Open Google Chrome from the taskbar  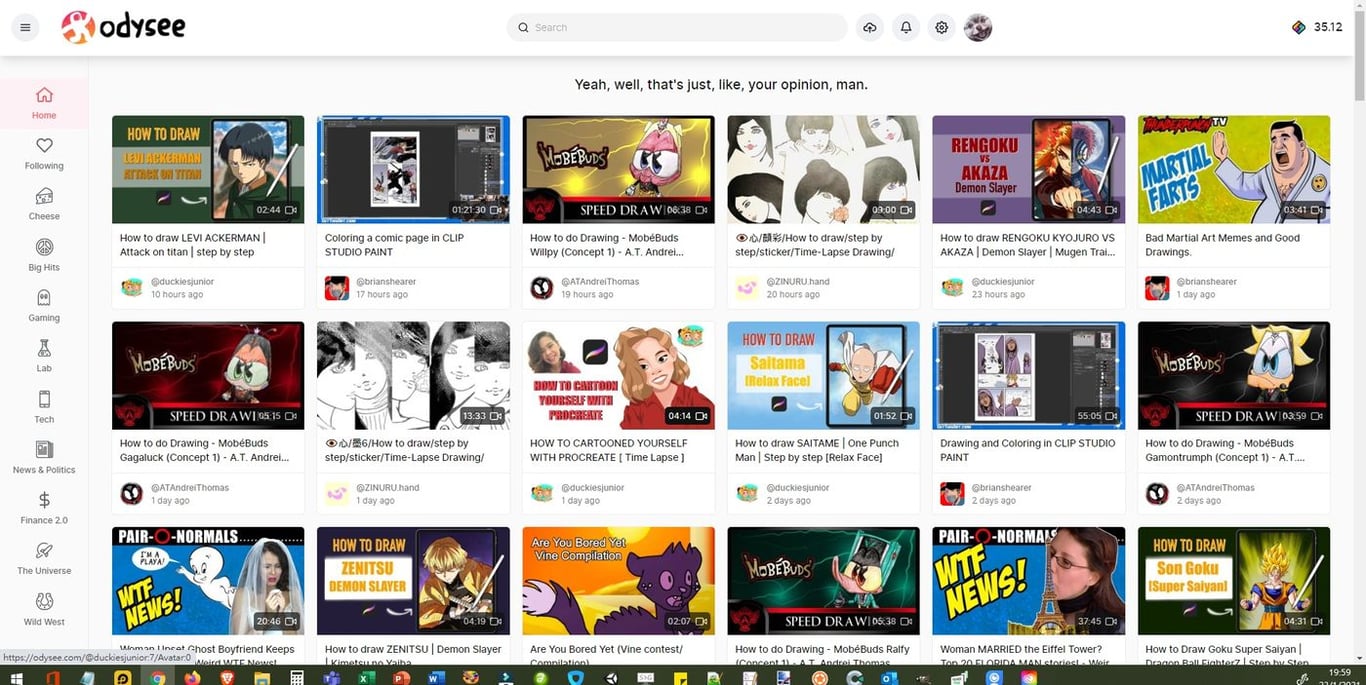pos(158,677)
